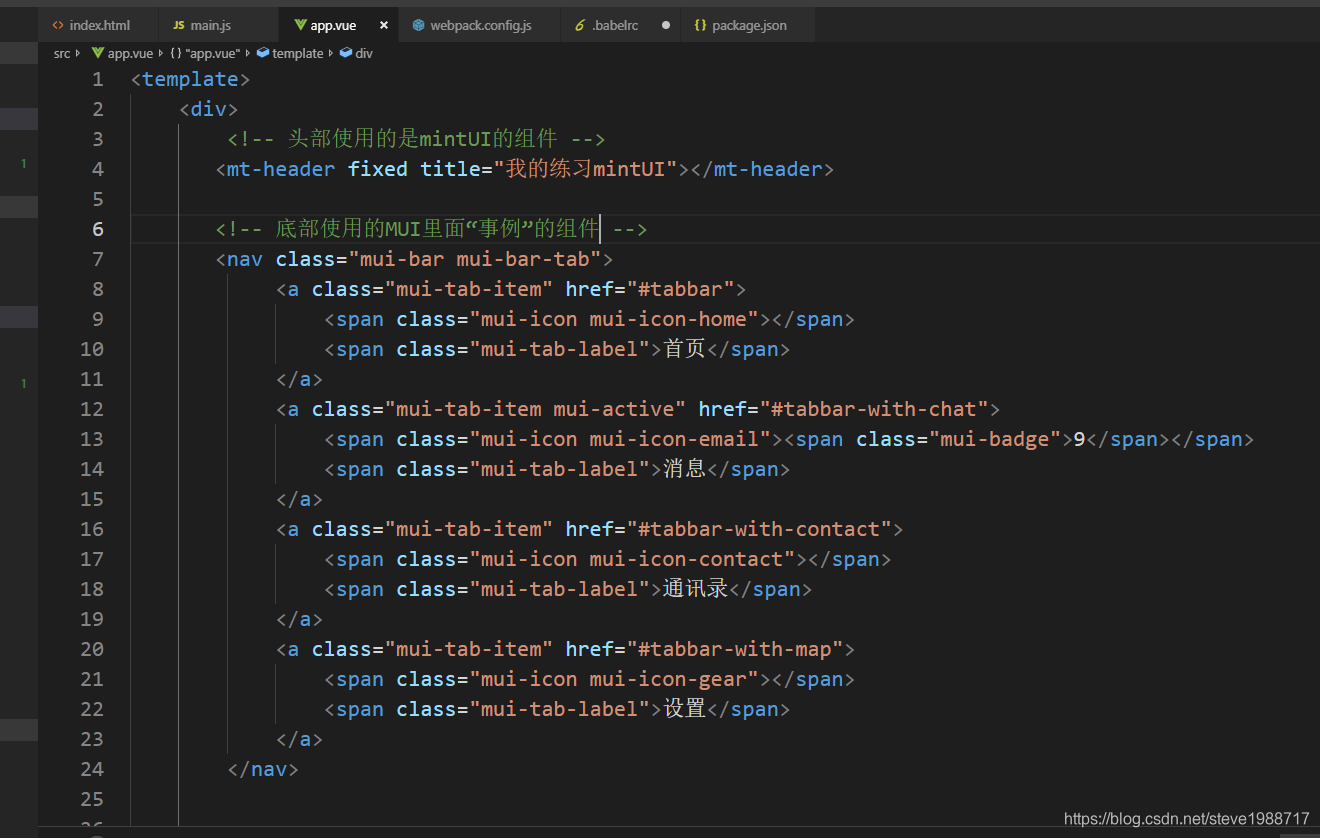This screenshot has height=838, width=1320.
Task: Click the 首页 label text on line 10
Action: tap(685, 349)
